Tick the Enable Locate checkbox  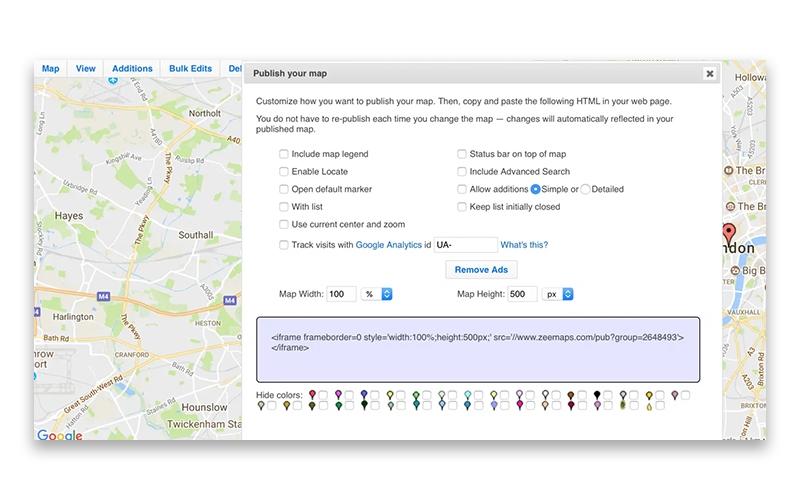(x=284, y=171)
